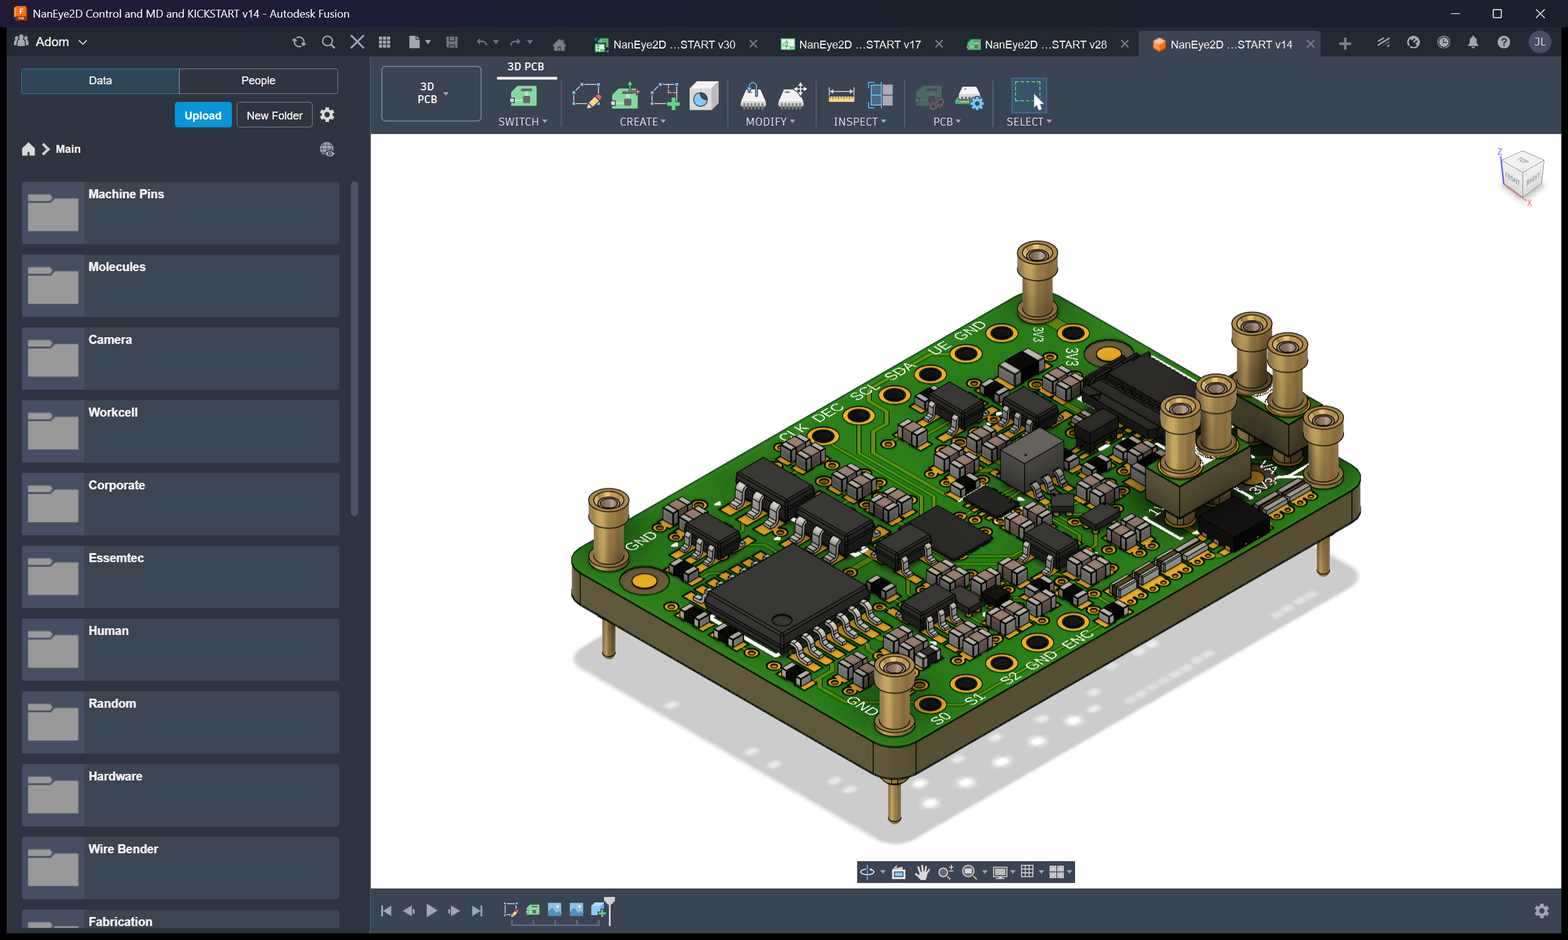Image resolution: width=1568 pixels, height=940 pixels.
Task: Open the Grid and Snaps dropdown
Action: 1031,872
